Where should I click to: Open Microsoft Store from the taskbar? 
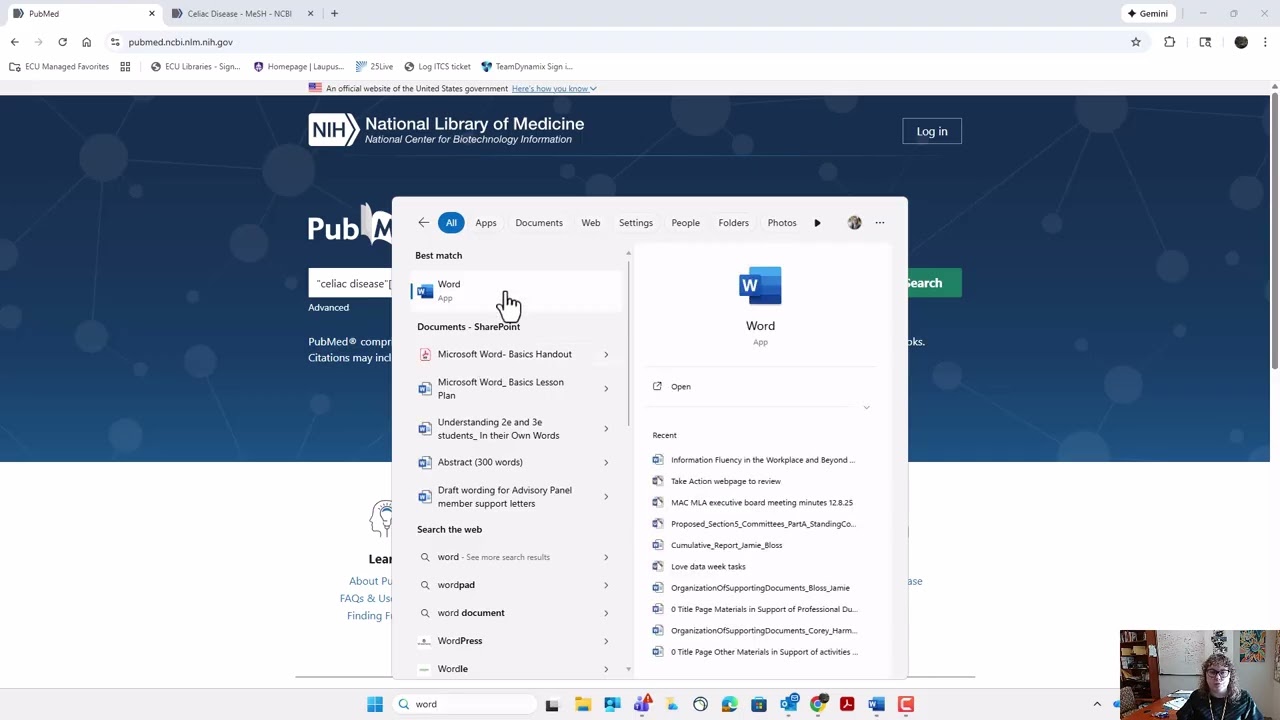[x=759, y=704]
